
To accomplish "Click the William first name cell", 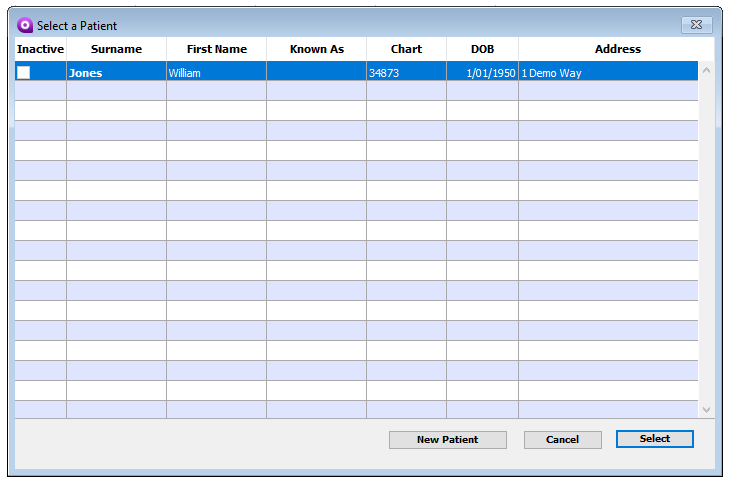I will (x=184, y=73).
